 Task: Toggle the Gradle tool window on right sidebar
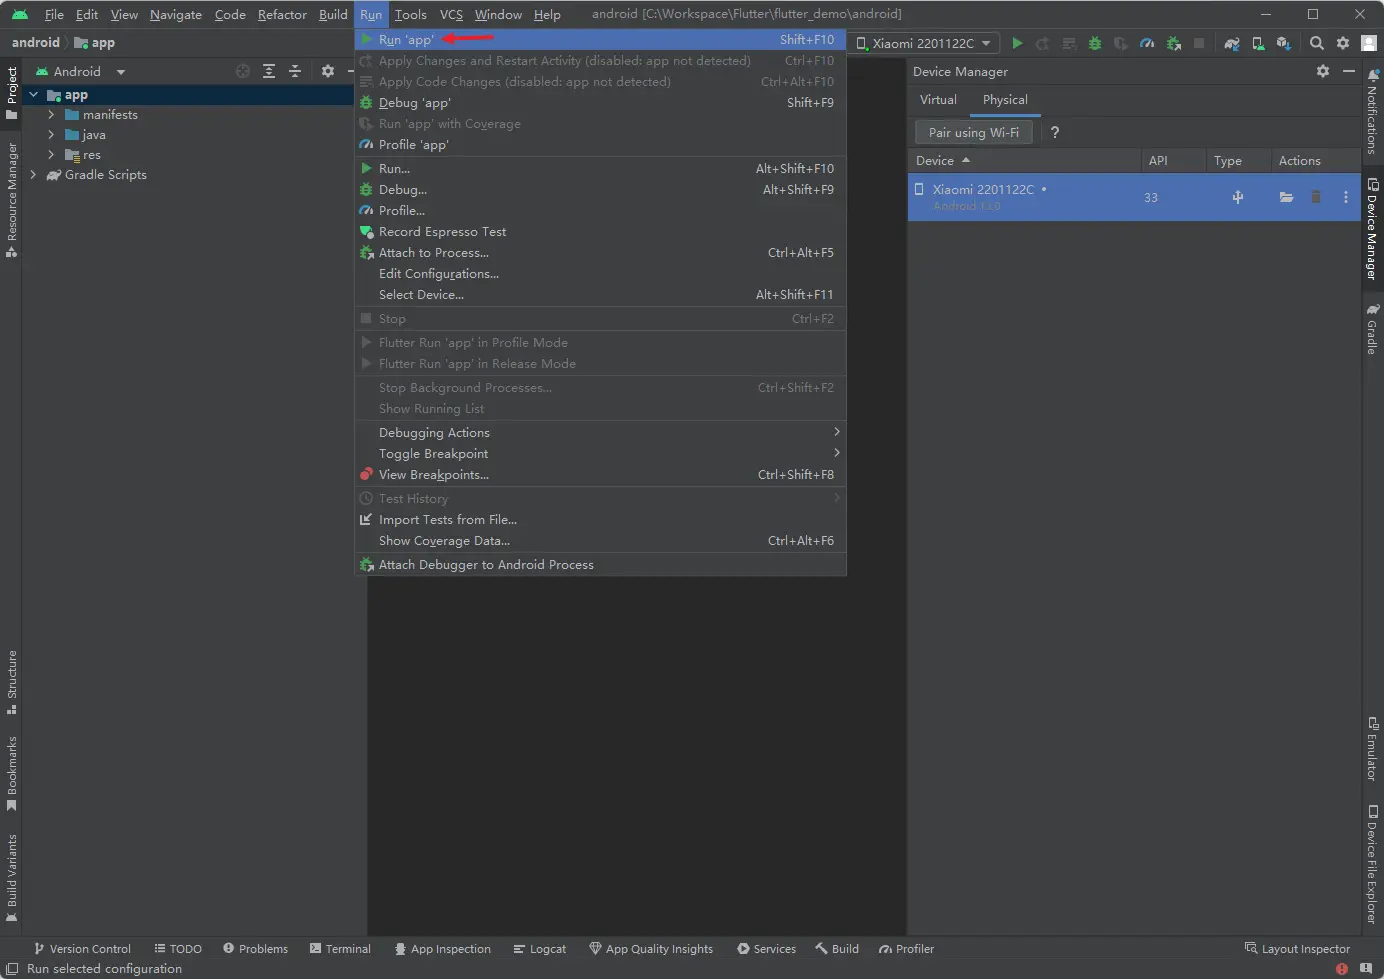tap(1372, 330)
